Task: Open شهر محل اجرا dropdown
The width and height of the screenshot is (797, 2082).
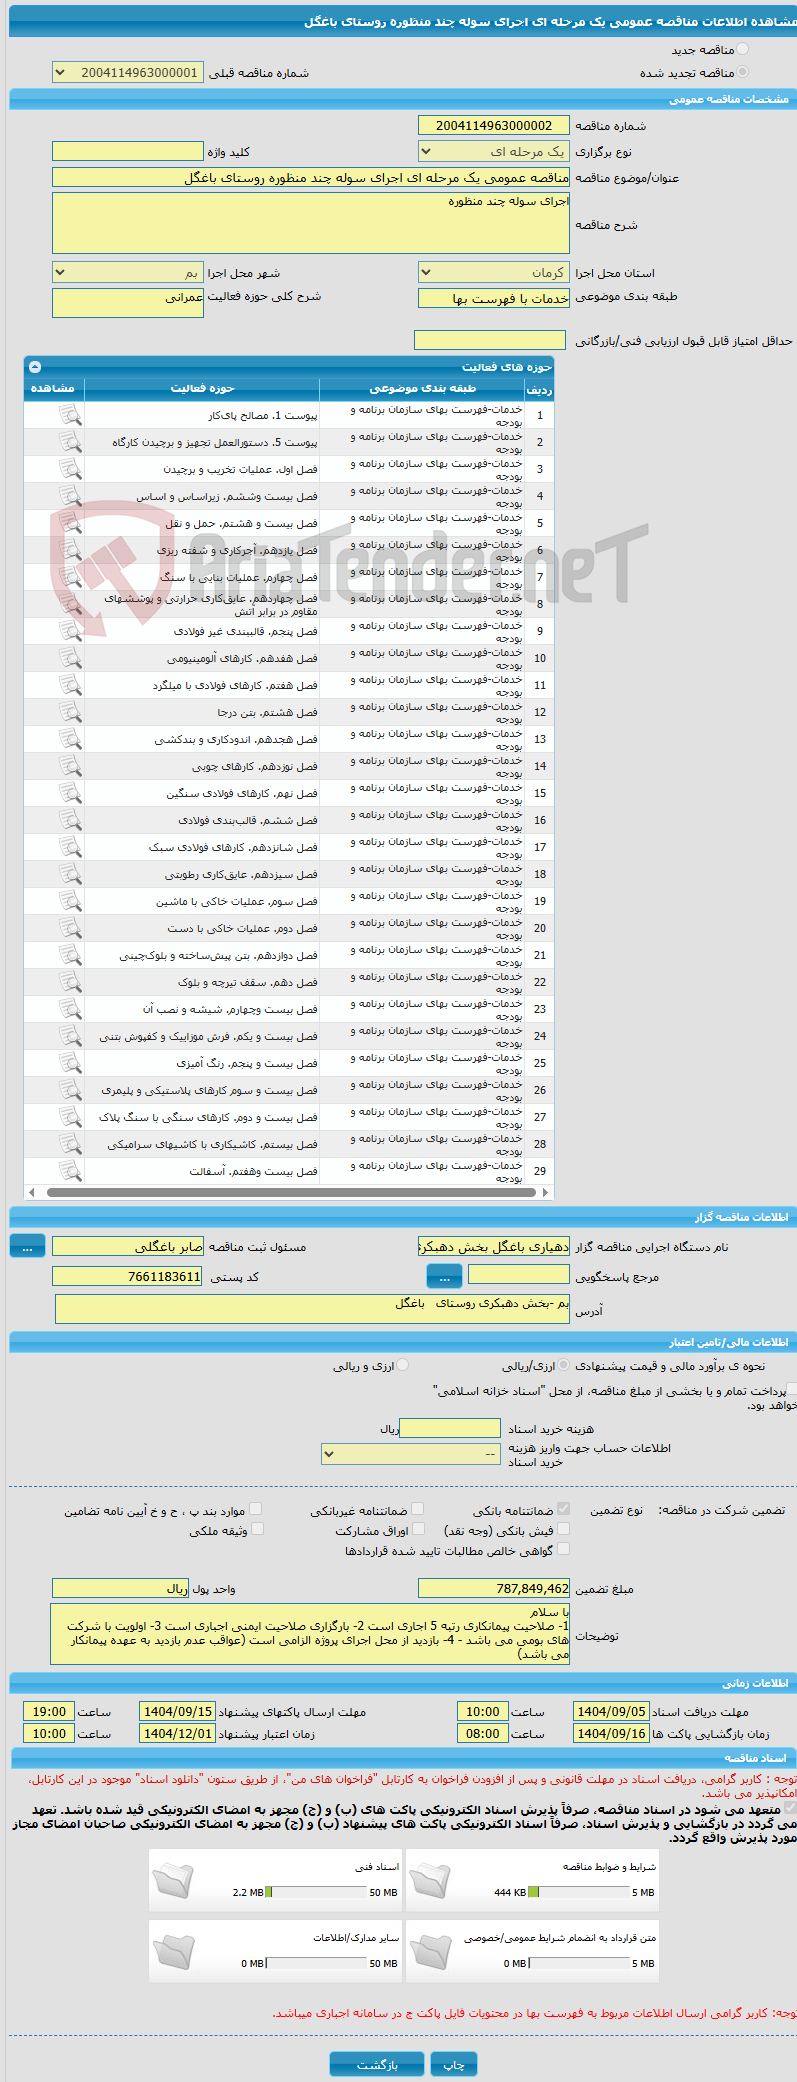Action: [x=127, y=272]
